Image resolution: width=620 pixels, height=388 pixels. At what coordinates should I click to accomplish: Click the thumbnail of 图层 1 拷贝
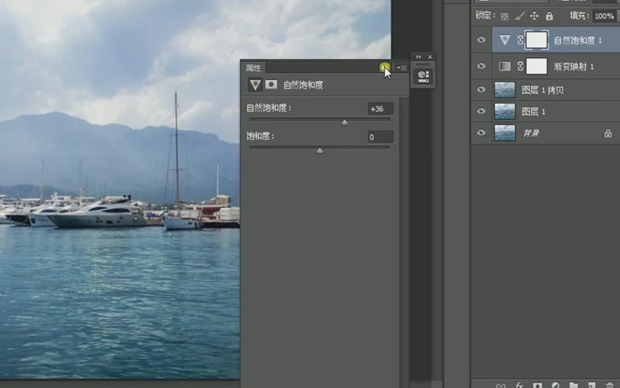[x=505, y=90]
